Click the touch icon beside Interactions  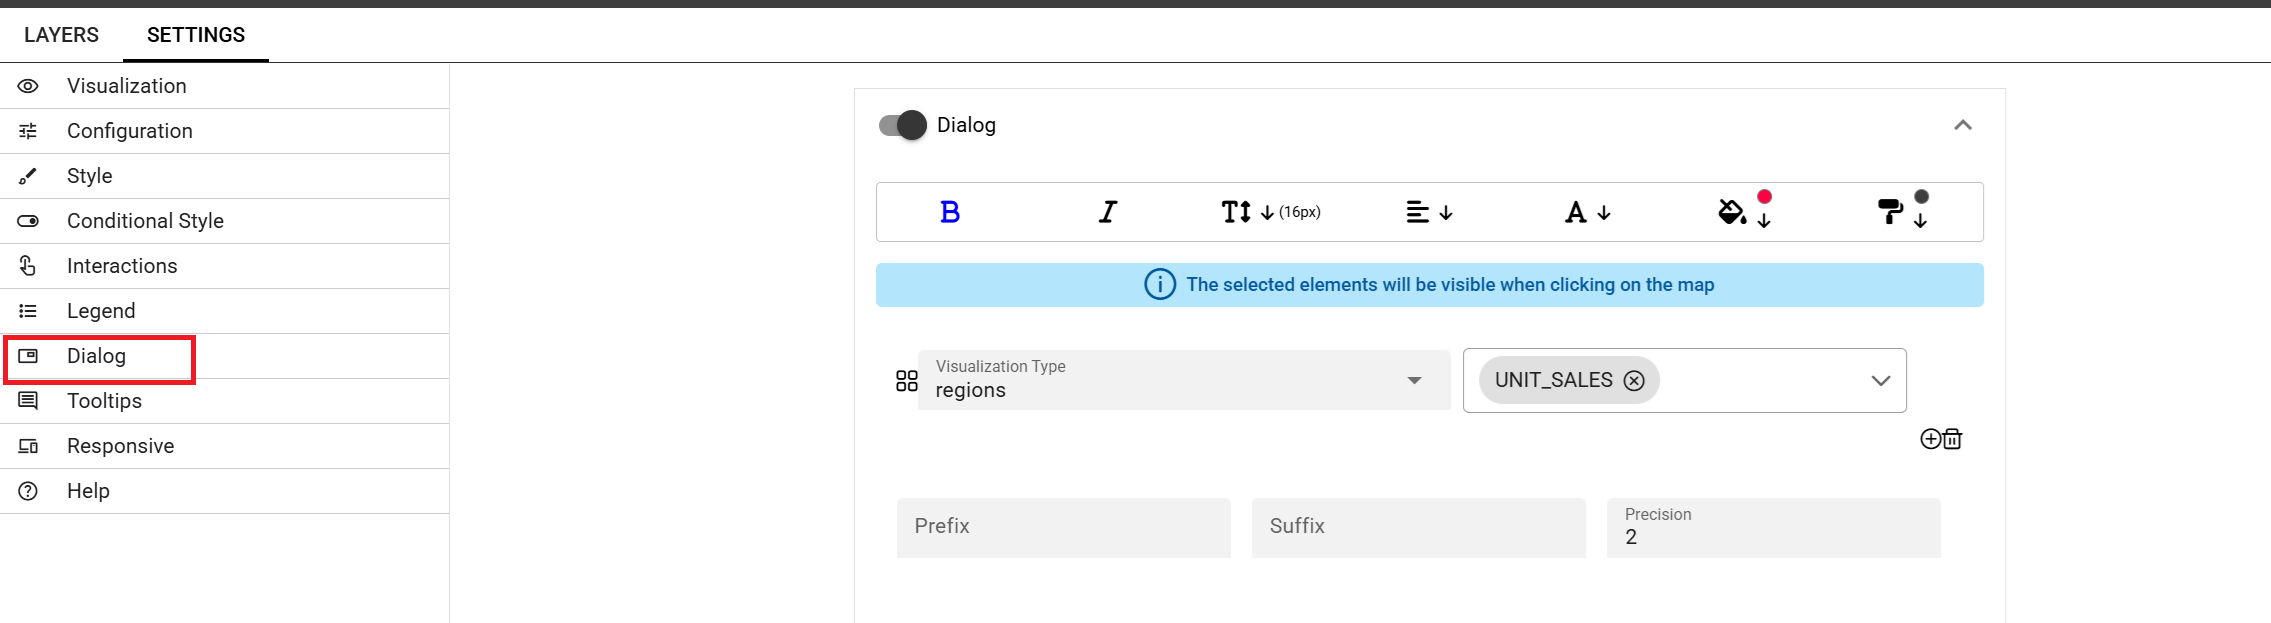(28, 266)
